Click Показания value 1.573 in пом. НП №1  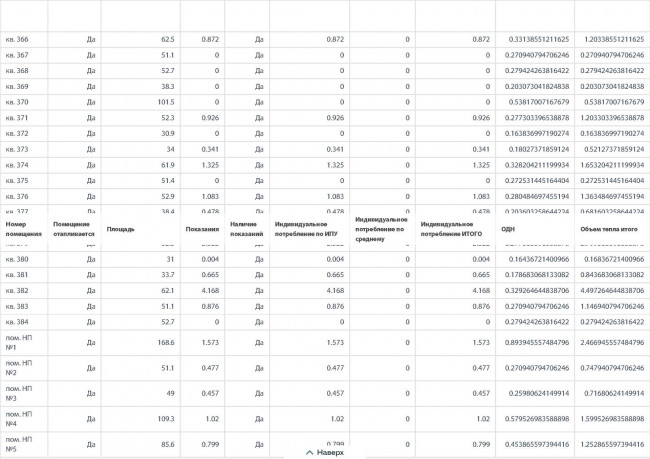pyautogui.click(x=210, y=342)
